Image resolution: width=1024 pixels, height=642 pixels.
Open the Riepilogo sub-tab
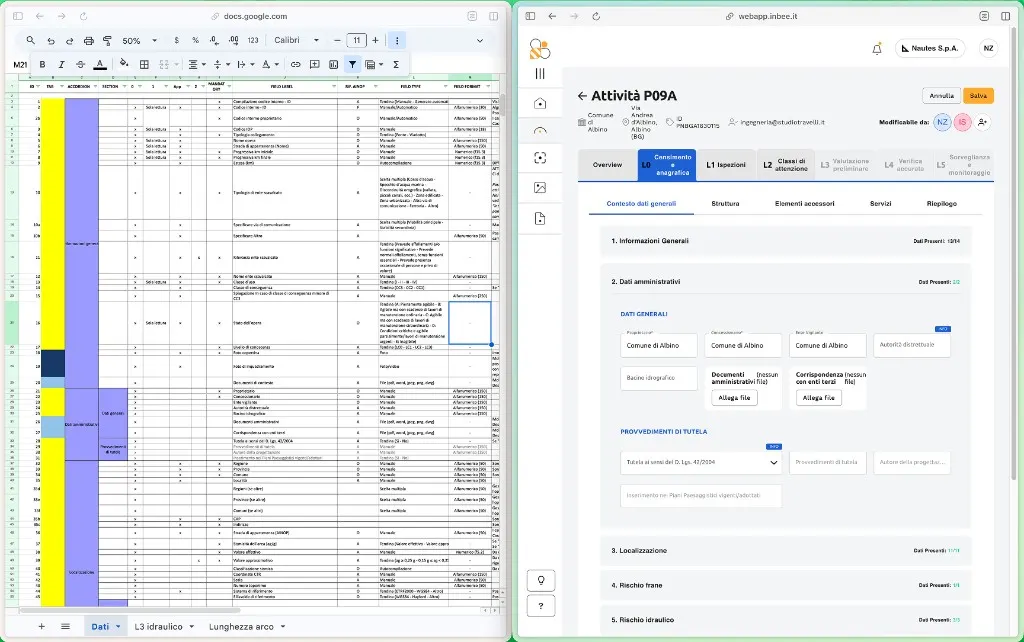(941, 204)
